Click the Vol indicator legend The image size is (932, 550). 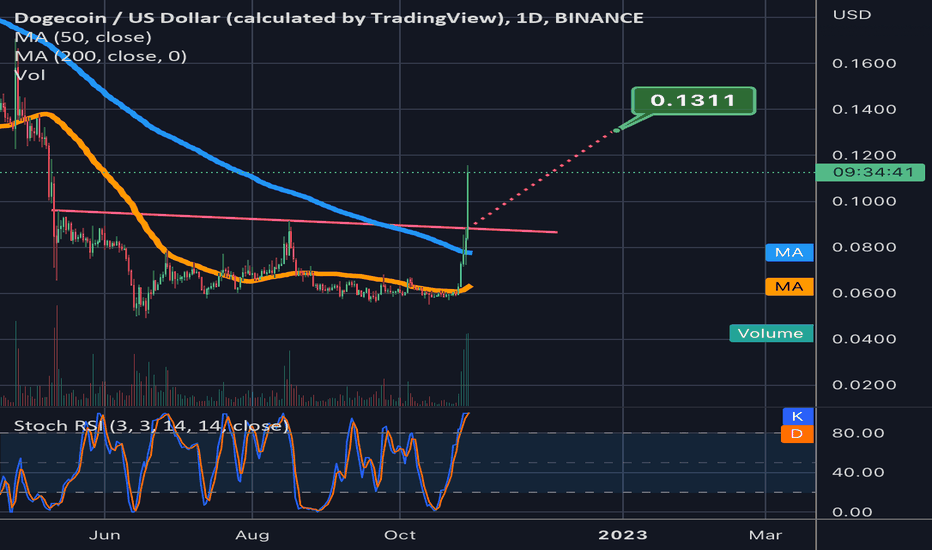click(30, 75)
